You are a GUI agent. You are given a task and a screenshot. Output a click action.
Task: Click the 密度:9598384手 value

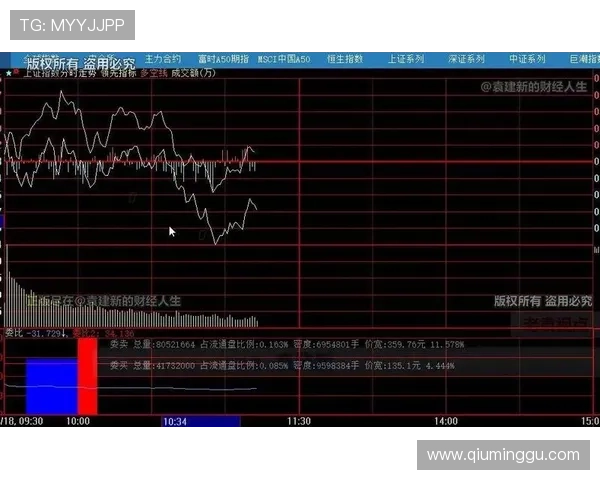tap(326, 366)
